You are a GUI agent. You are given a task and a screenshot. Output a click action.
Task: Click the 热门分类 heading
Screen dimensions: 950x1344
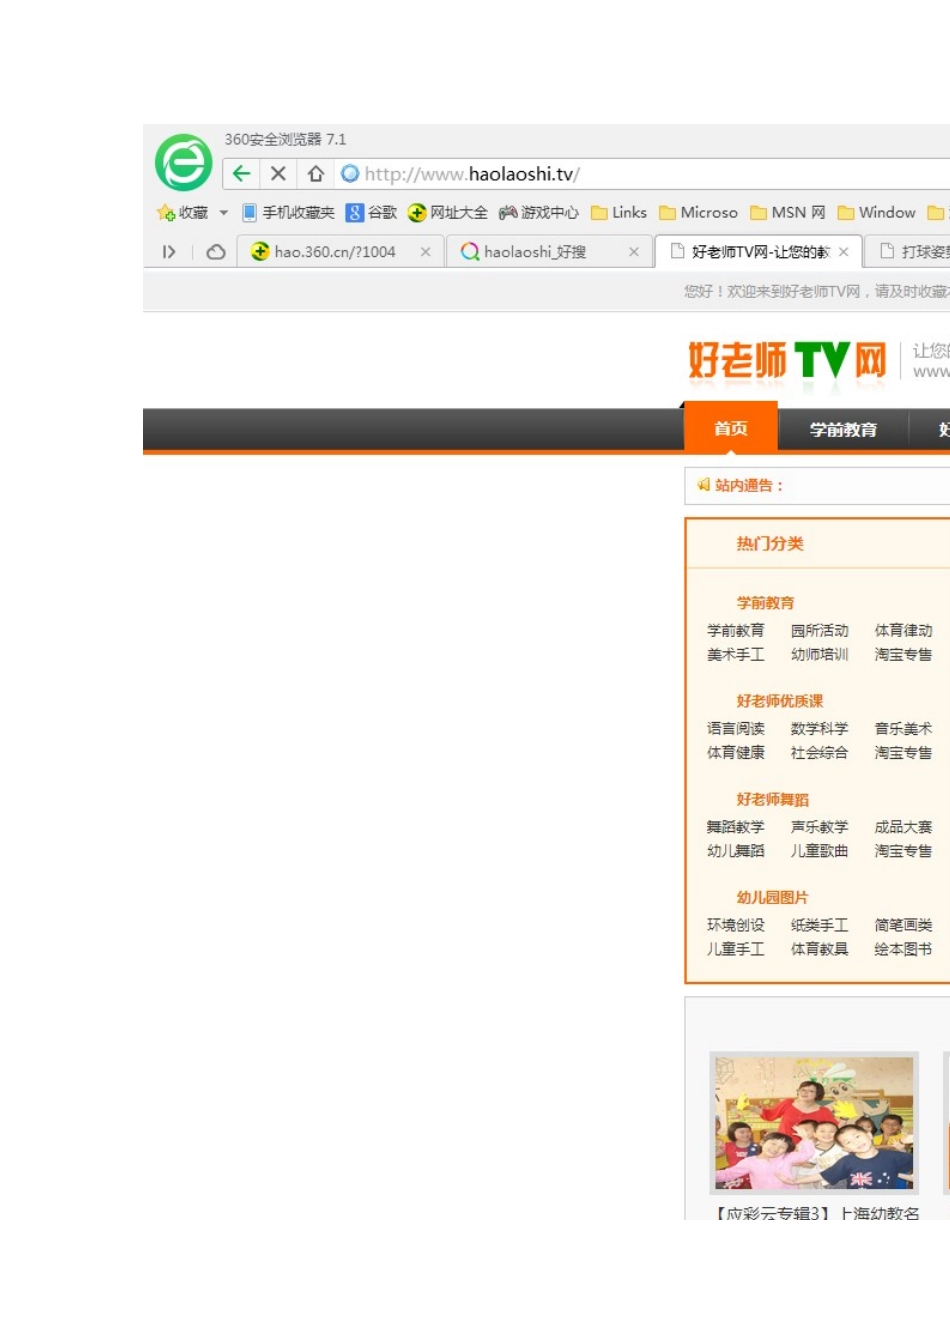click(770, 543)
